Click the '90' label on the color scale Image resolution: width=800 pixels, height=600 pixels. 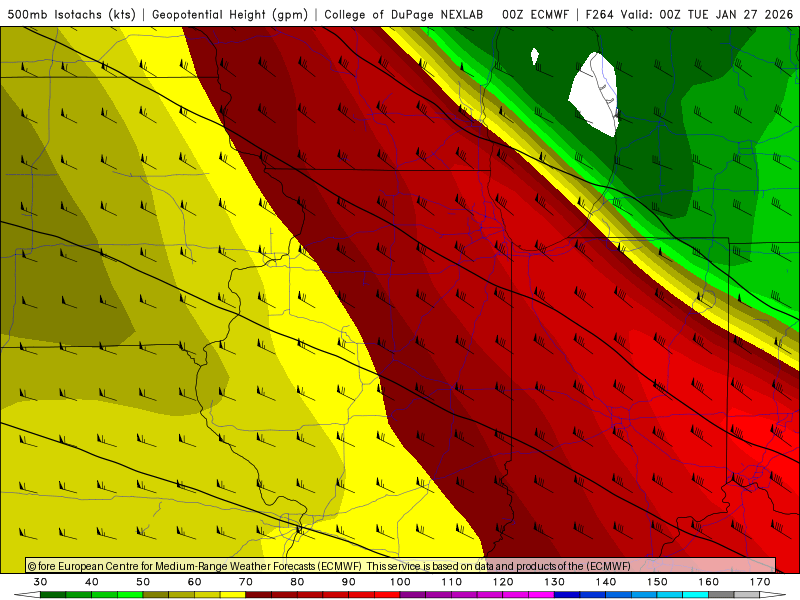point(348,582)
